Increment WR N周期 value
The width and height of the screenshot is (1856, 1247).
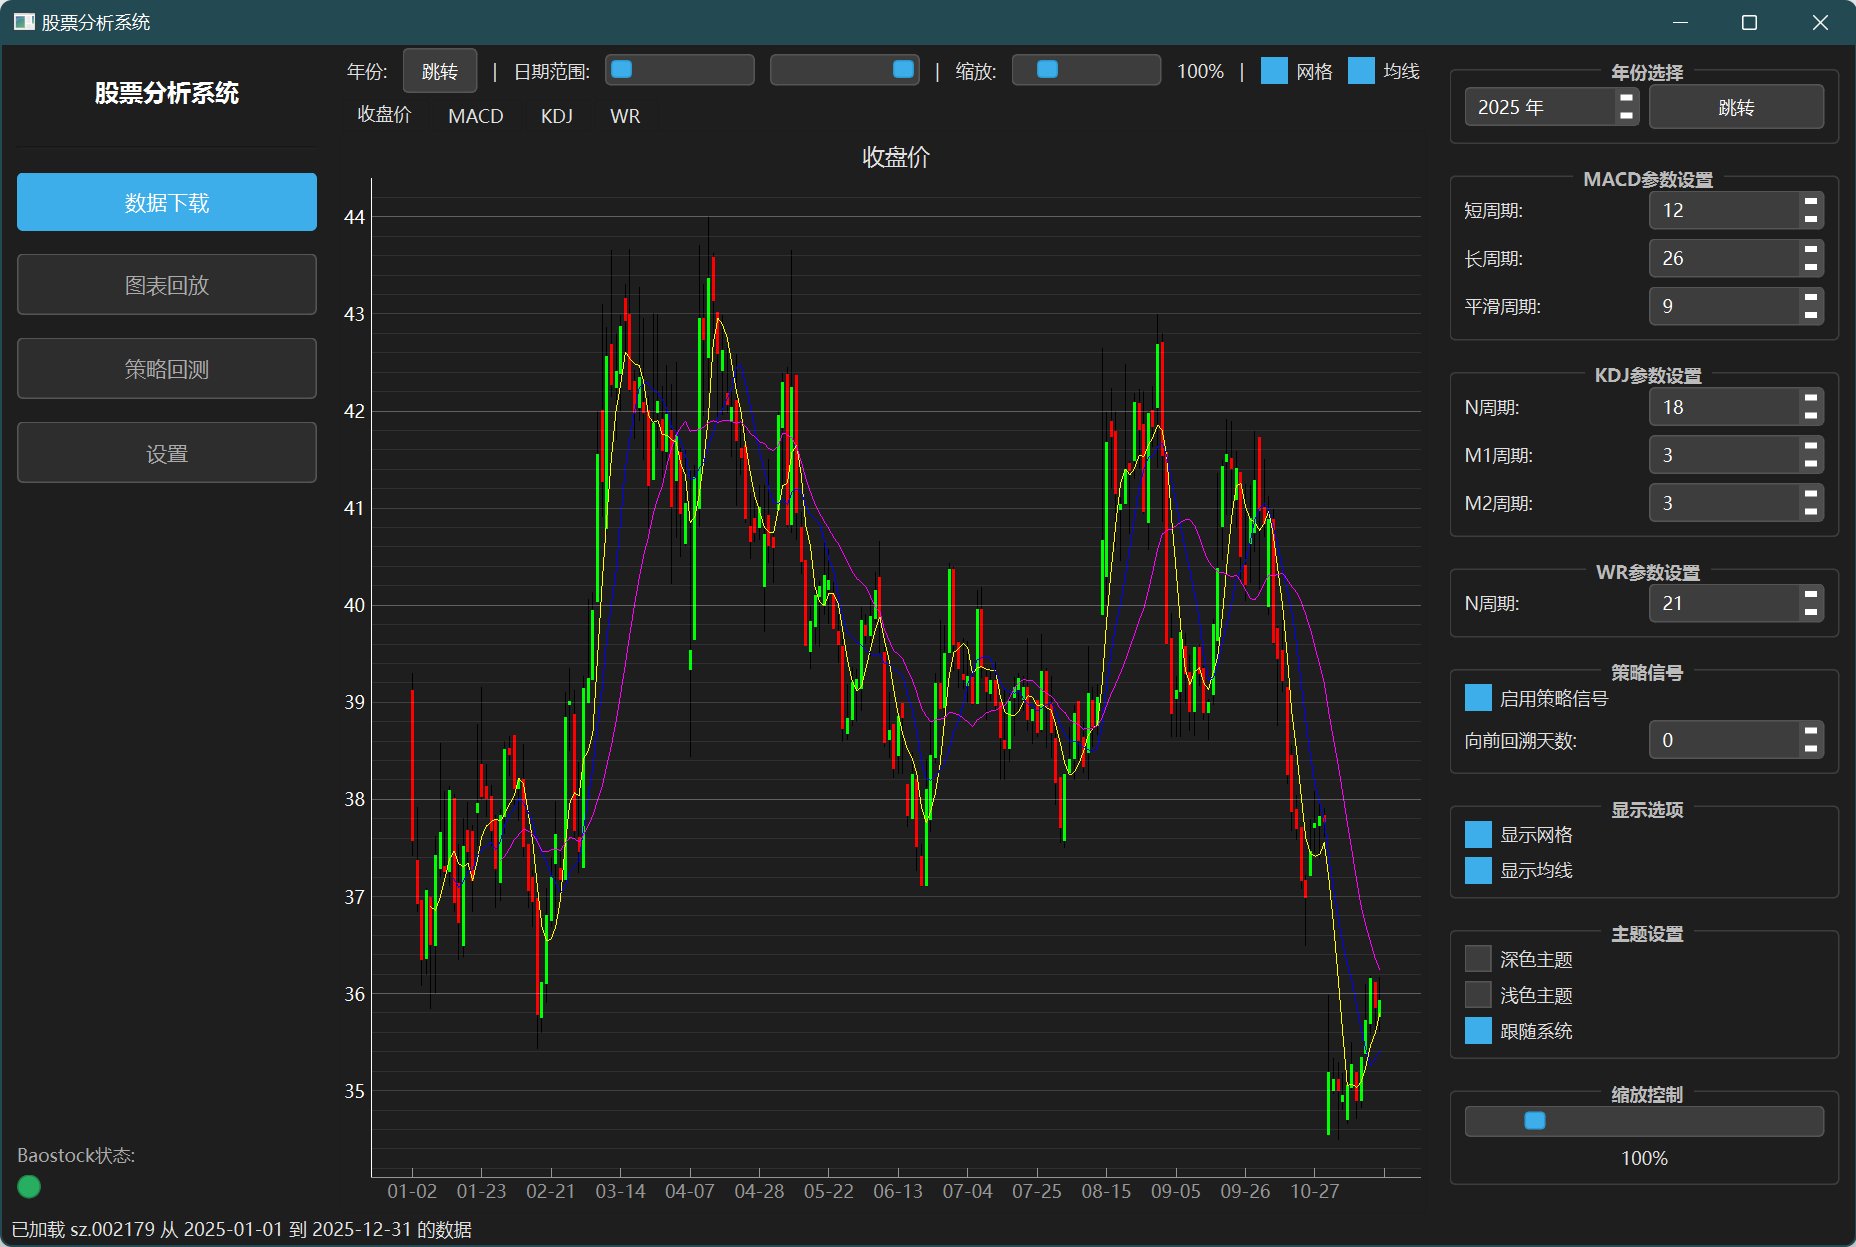click(1810, 595)
